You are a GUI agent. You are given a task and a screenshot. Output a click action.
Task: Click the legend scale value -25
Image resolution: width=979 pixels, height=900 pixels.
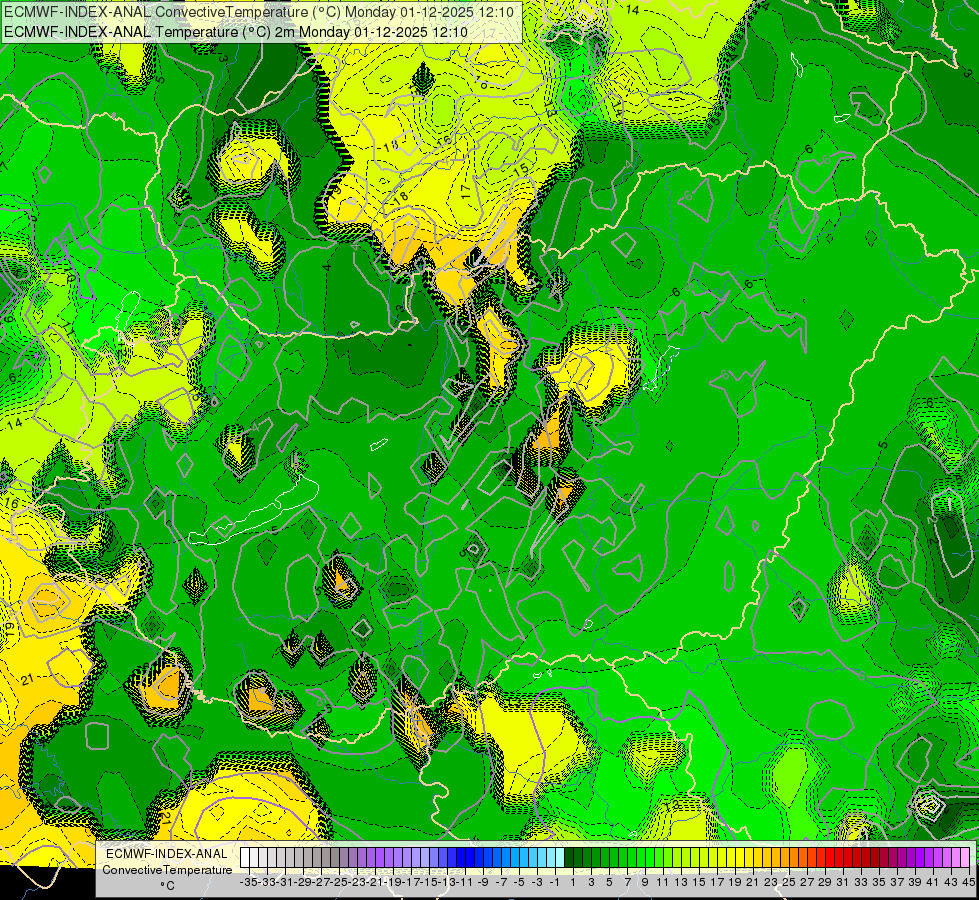tap(340, 883)
